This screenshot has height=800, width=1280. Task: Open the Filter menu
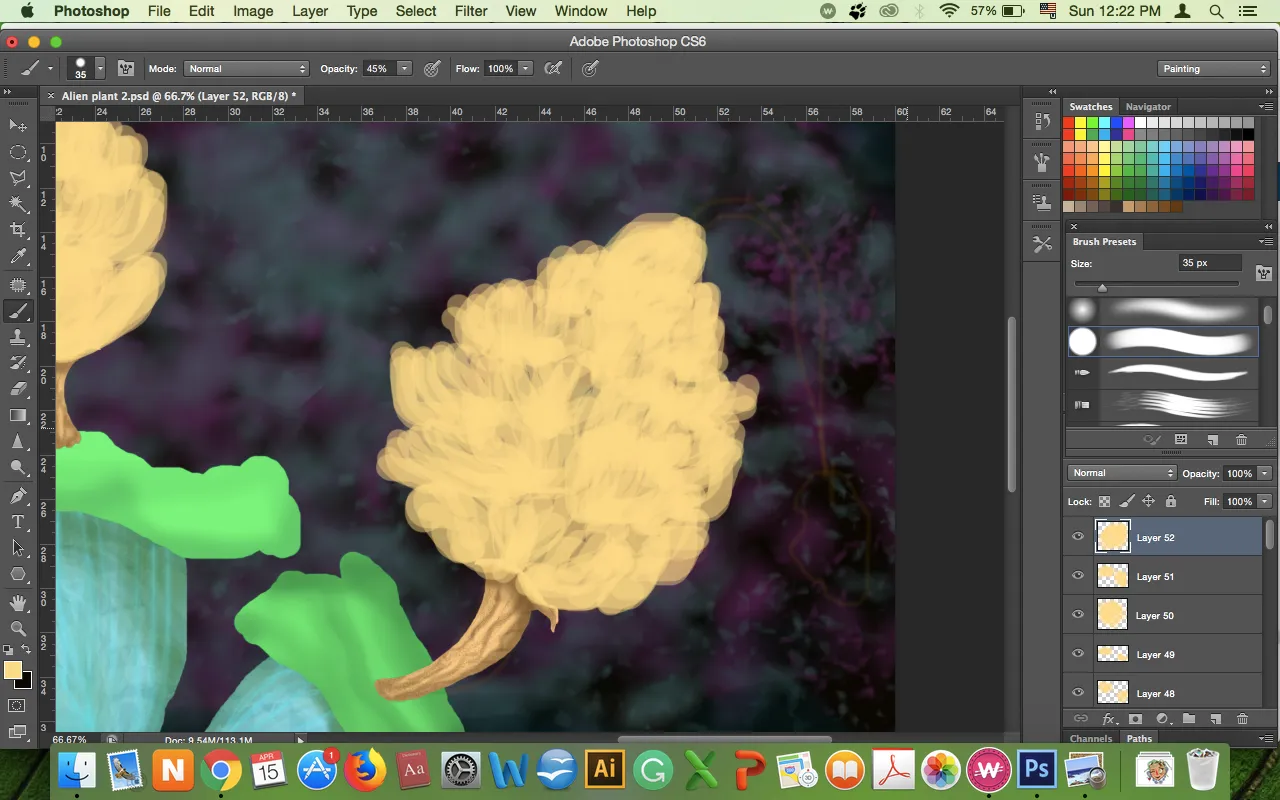coord(471,11)
